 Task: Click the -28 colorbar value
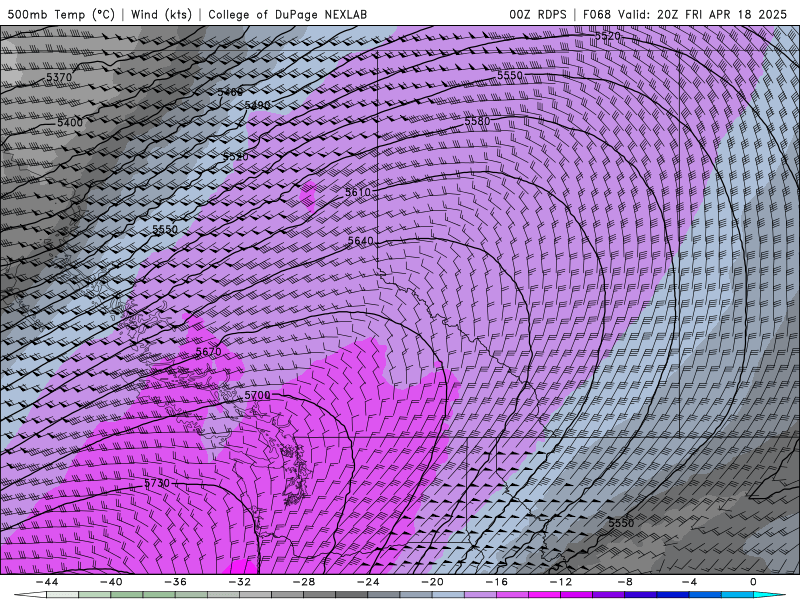click(304, 582)
